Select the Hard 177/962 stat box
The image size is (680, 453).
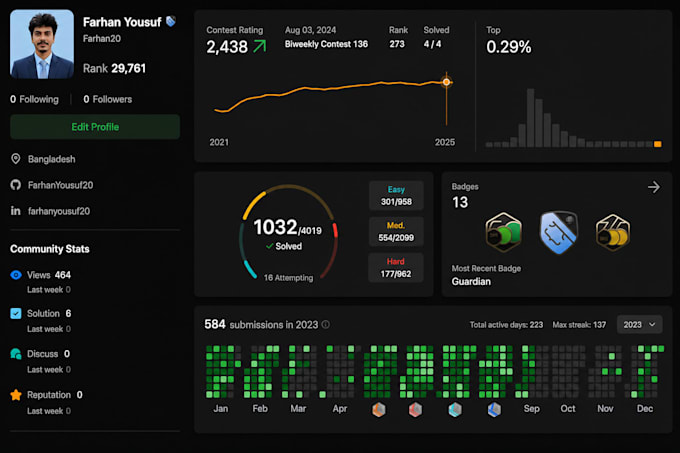(x=396, y=267)
